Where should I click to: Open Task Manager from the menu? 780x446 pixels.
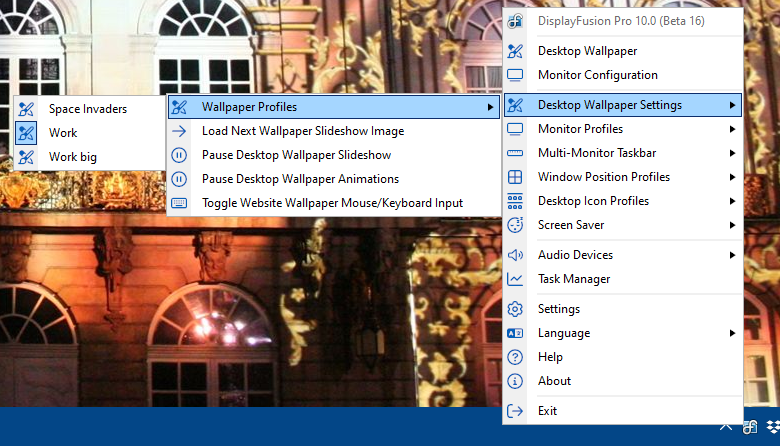(623, 279)
